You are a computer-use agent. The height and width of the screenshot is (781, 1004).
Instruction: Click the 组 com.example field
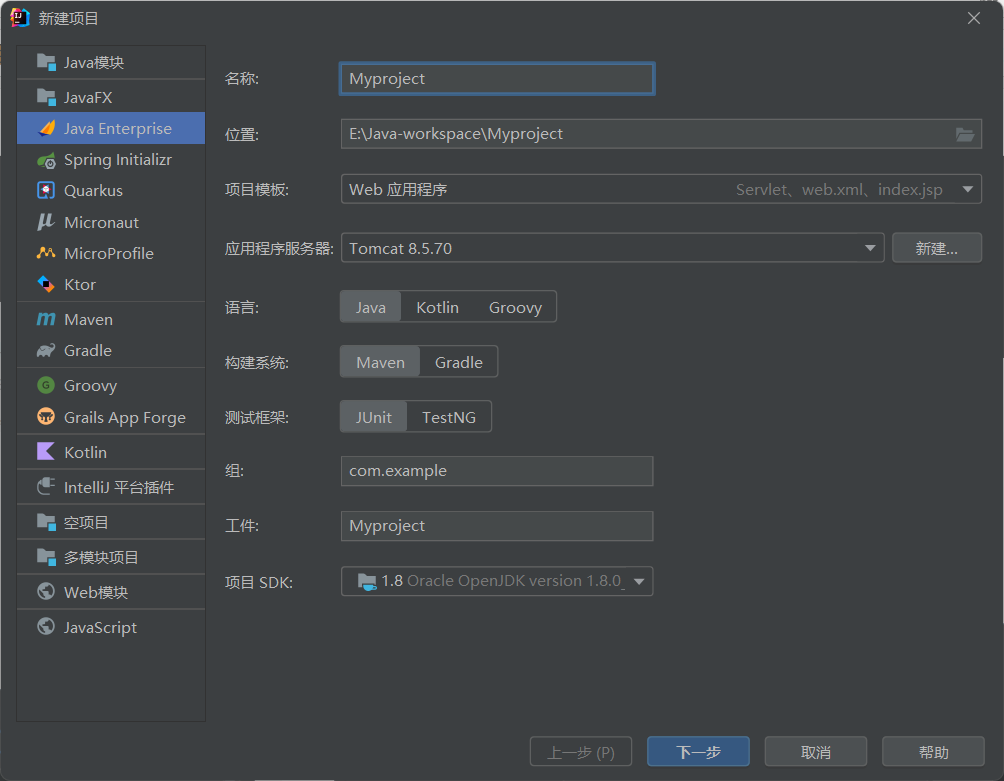[497, 471]
